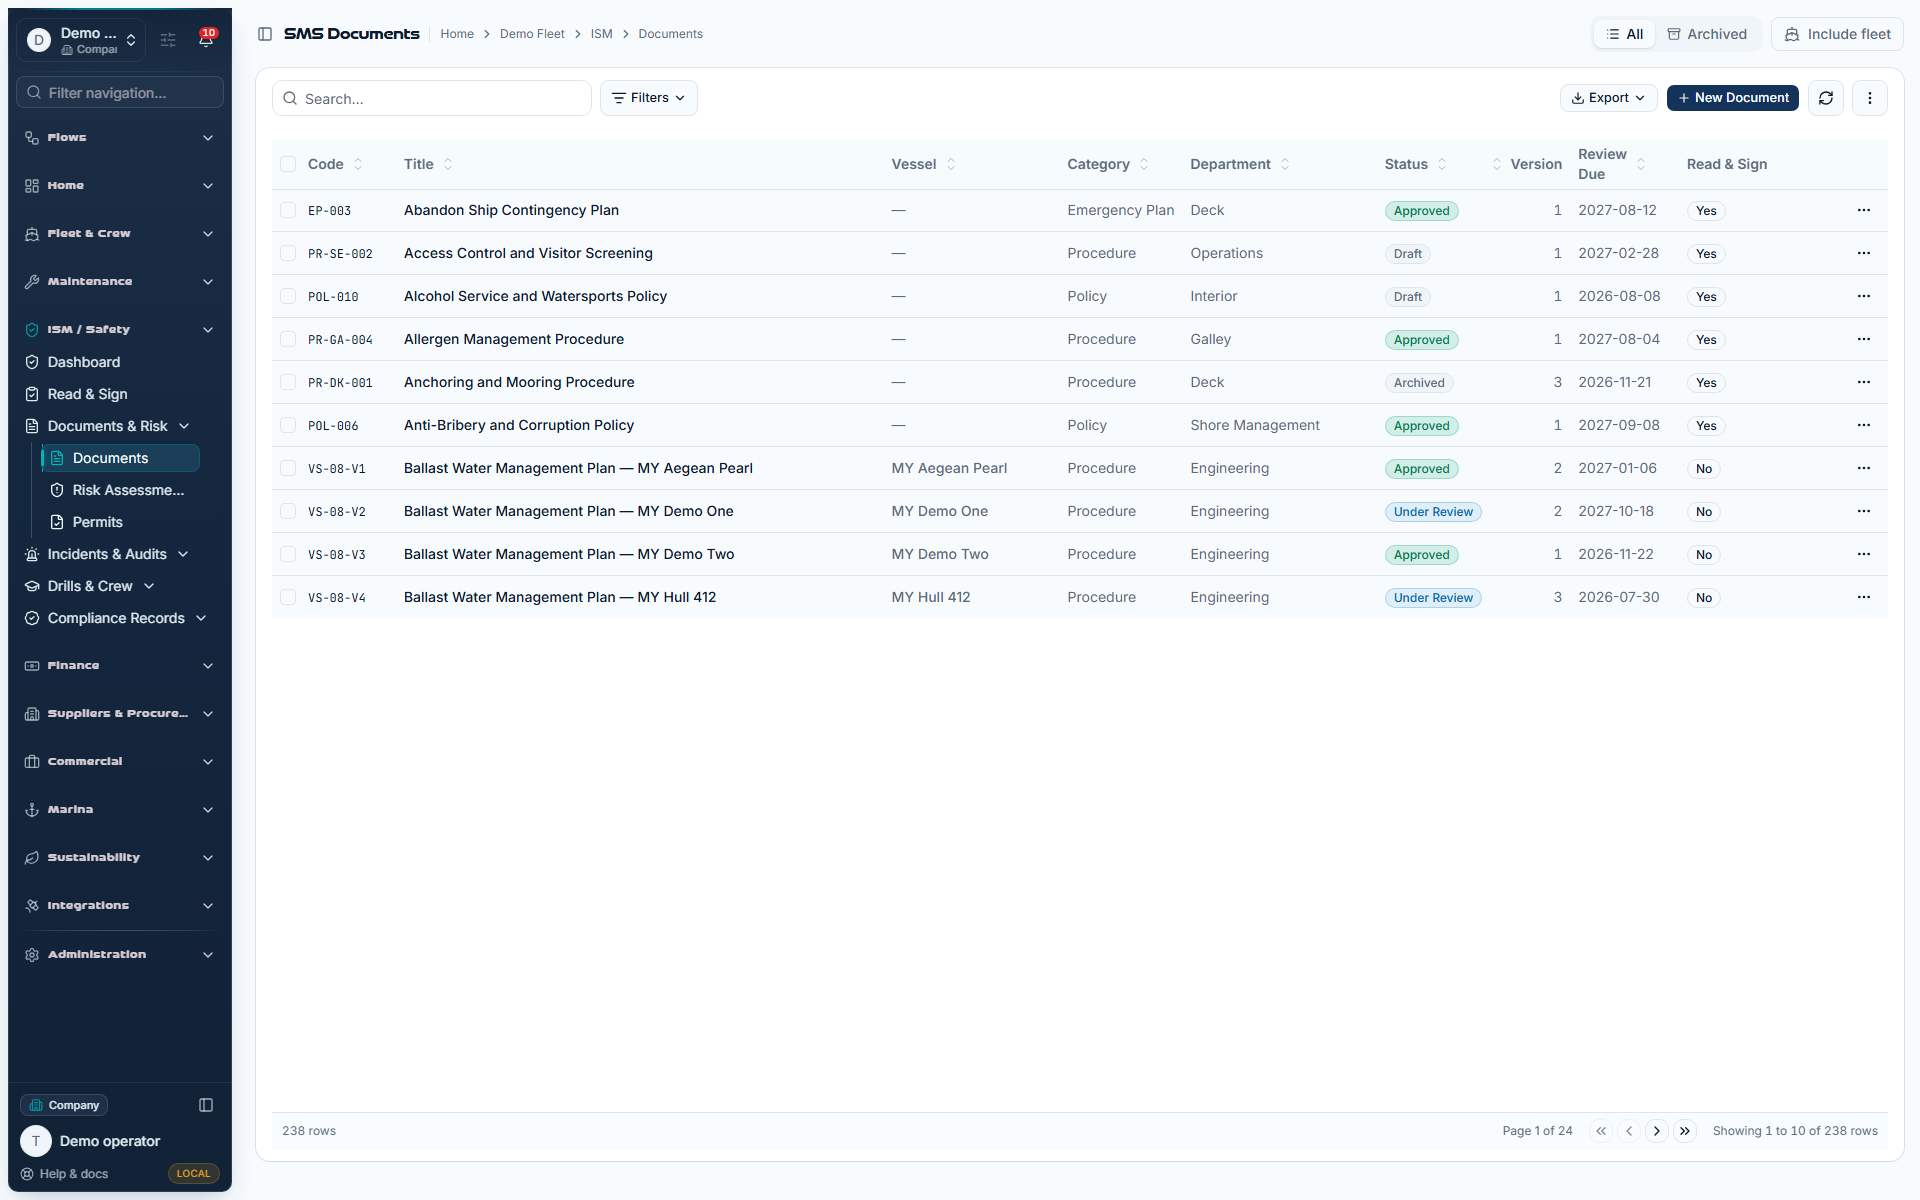This screenshot has width=1920, height=1200.
Task: Expand the Flows navigation section
Action: tap(120, 138)
